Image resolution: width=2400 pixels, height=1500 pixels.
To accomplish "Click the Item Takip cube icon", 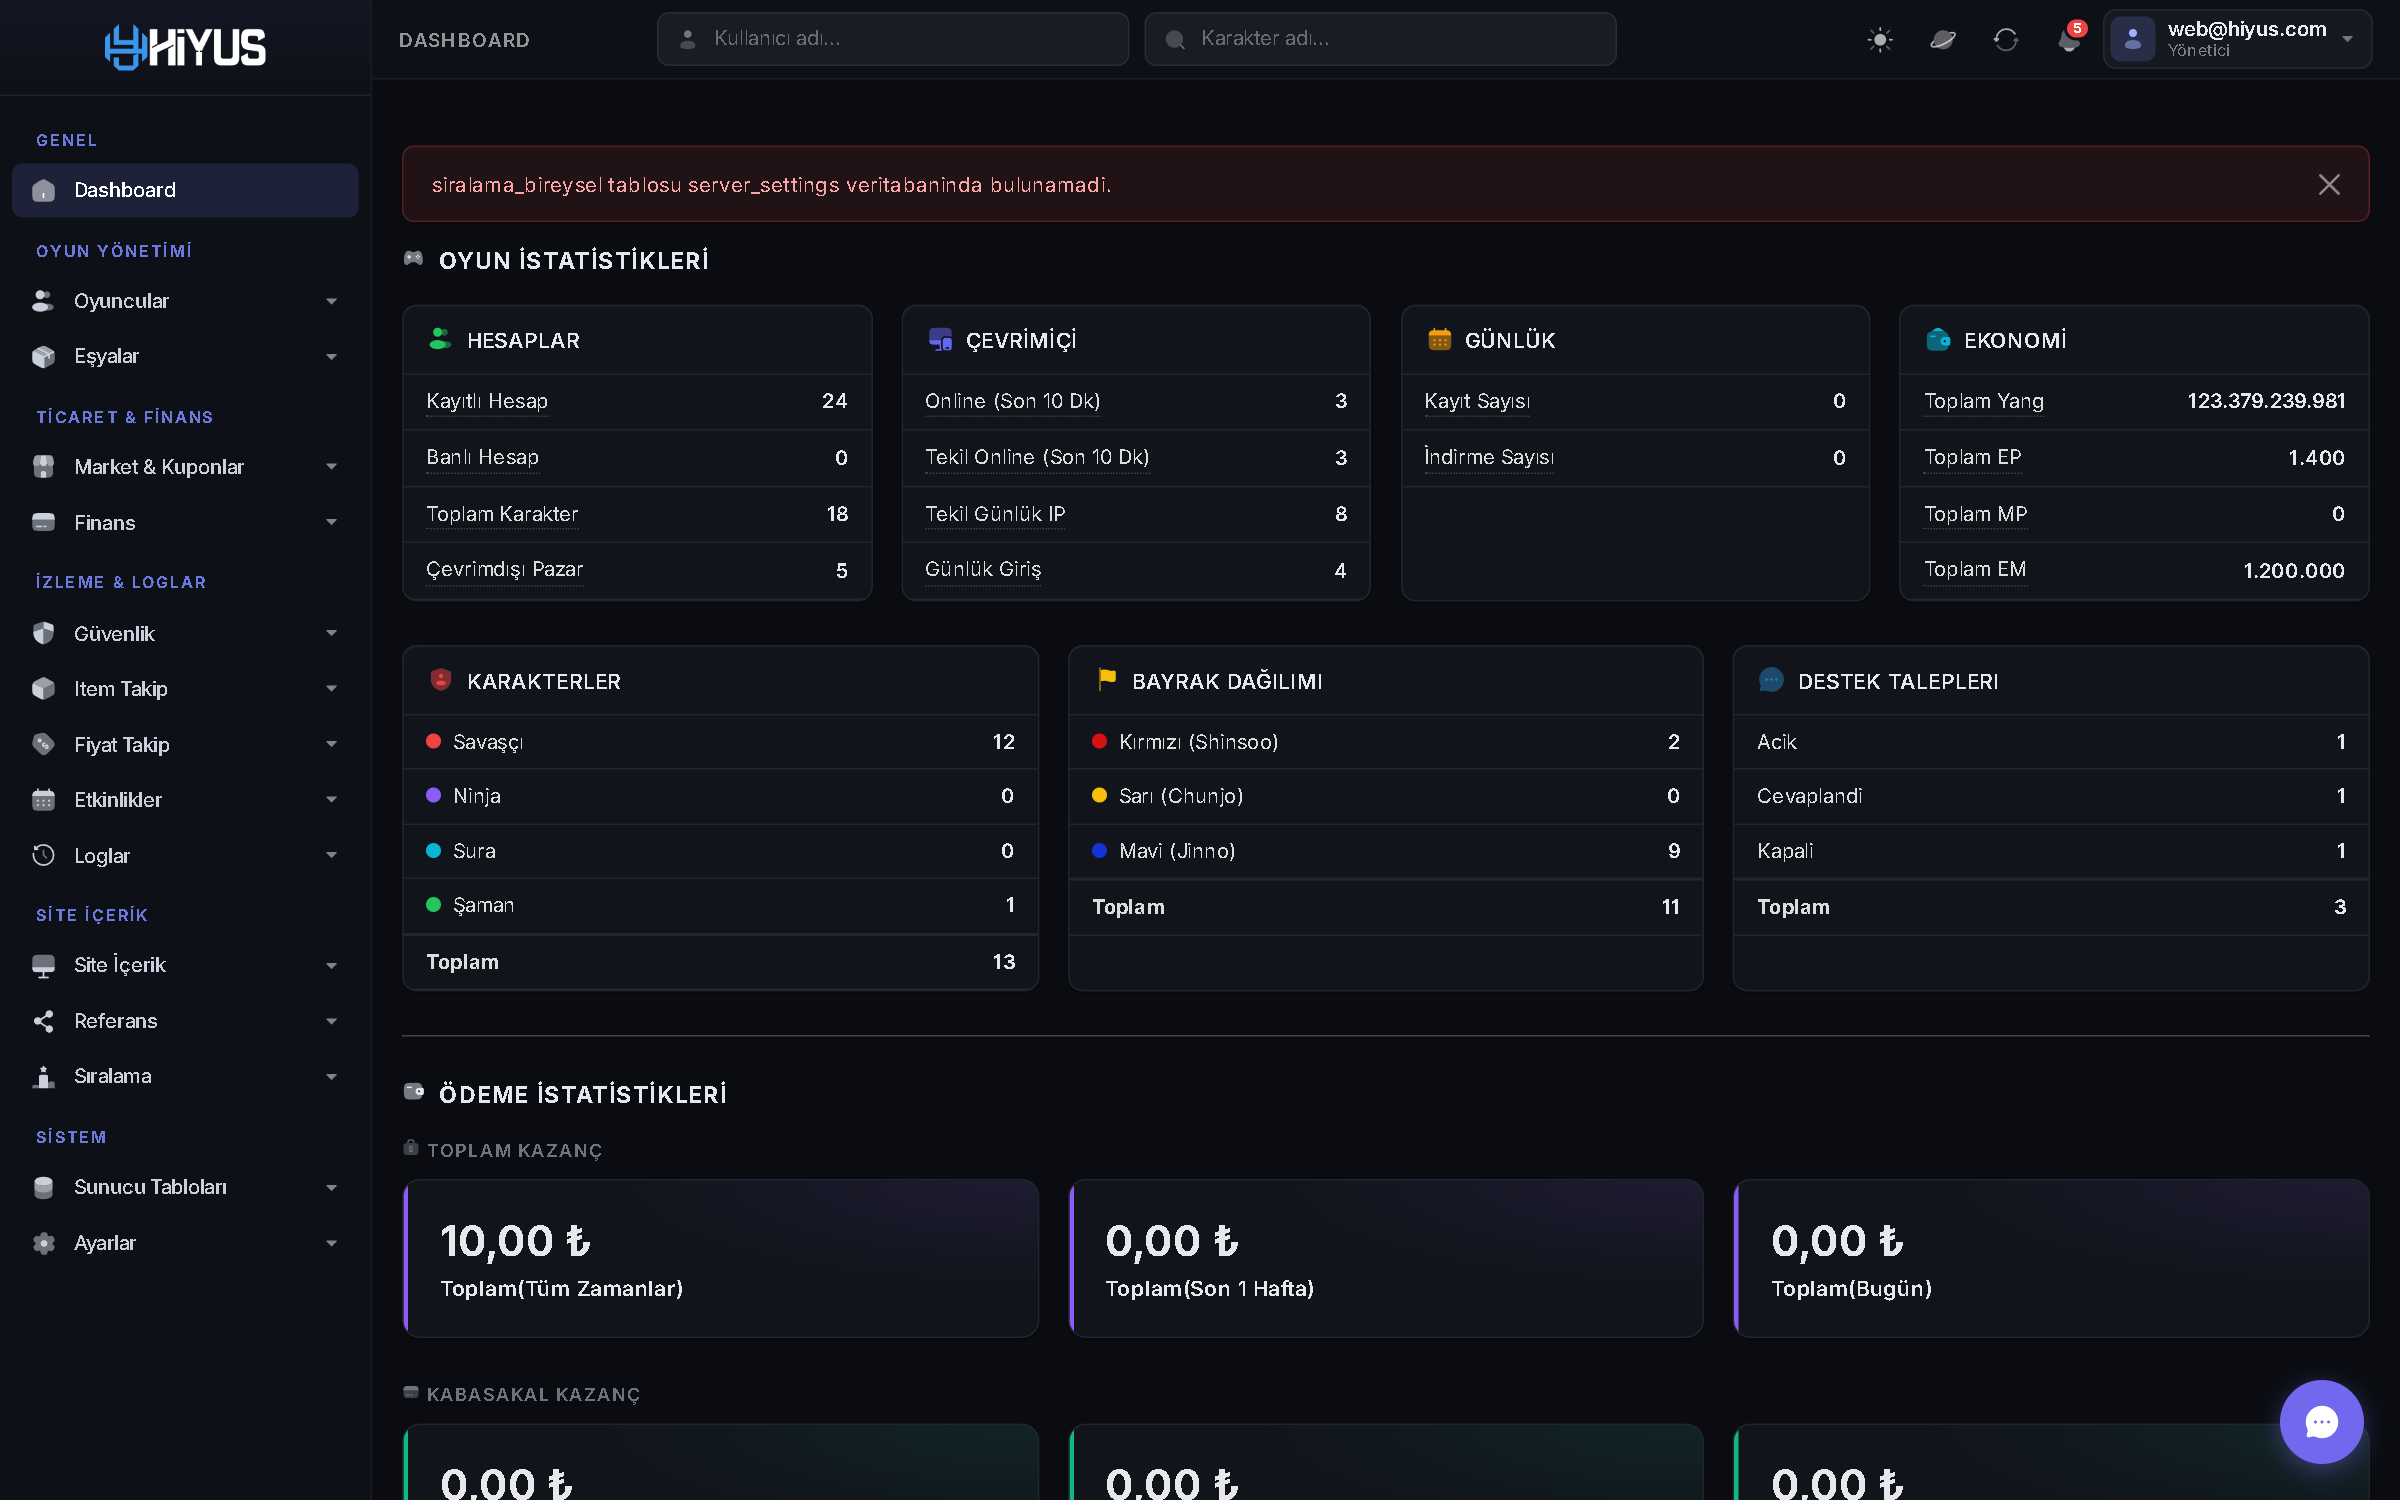I will tap(44, 689).
